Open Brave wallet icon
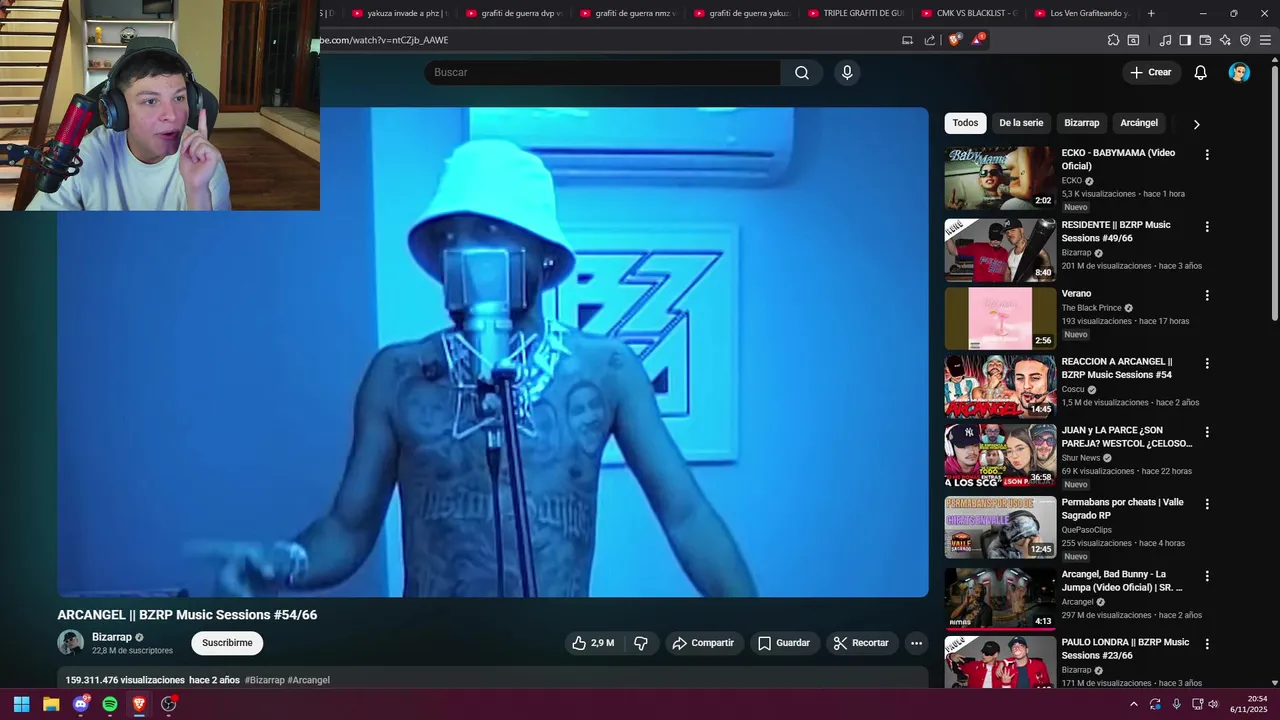 [1205, 40]
